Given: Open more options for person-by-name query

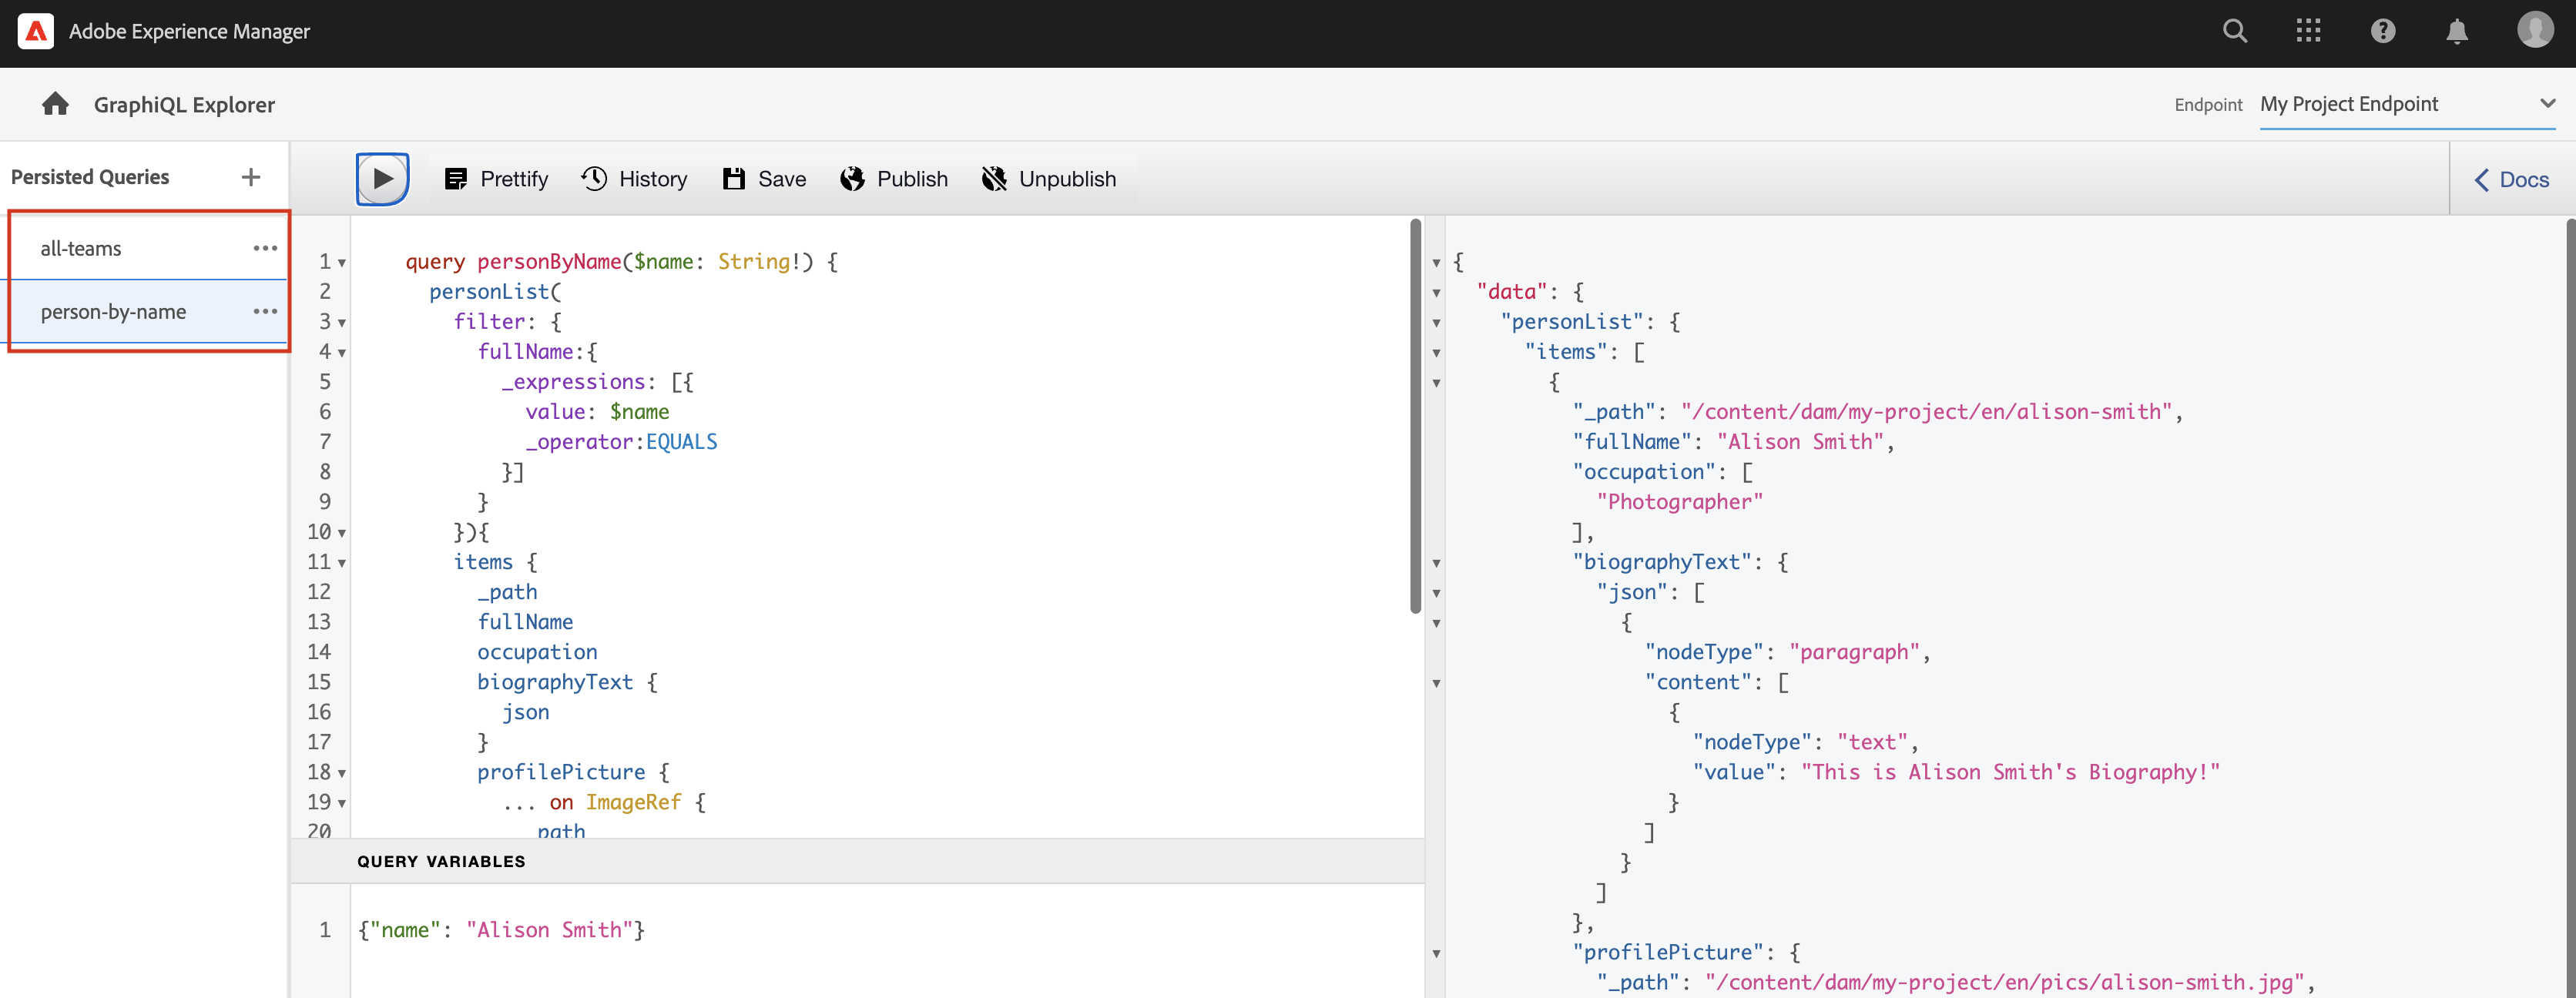Looking at the screenshot, I should pos(265,311).
